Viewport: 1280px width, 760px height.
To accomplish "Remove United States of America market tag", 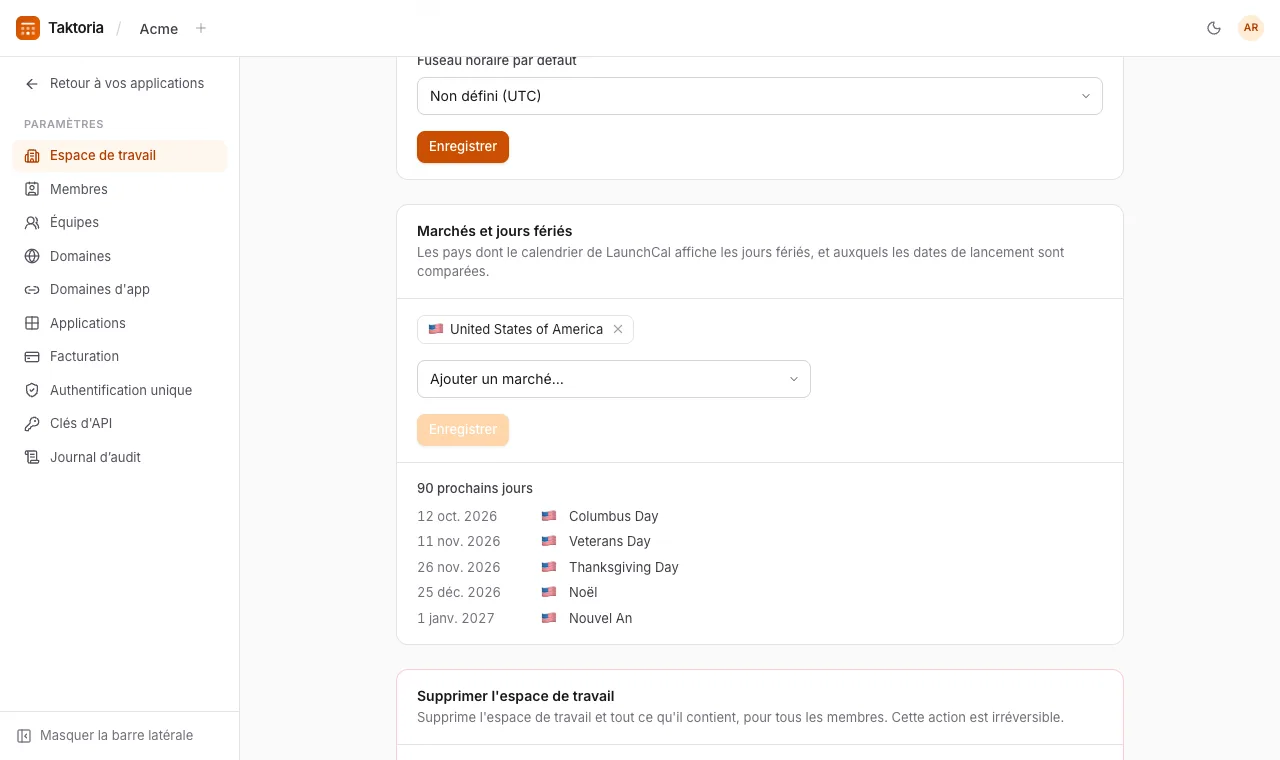I will coord(618,329).
